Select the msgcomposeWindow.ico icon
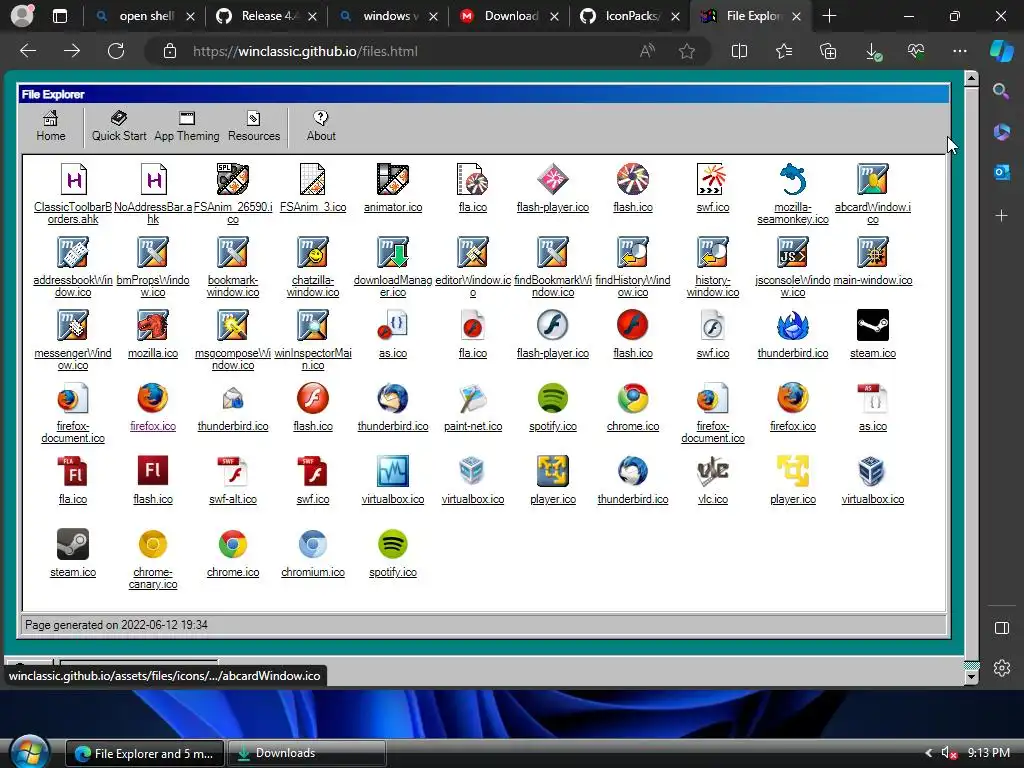Image resolution: width=1024 pixels, height=768 pixels. coord(233,325)
